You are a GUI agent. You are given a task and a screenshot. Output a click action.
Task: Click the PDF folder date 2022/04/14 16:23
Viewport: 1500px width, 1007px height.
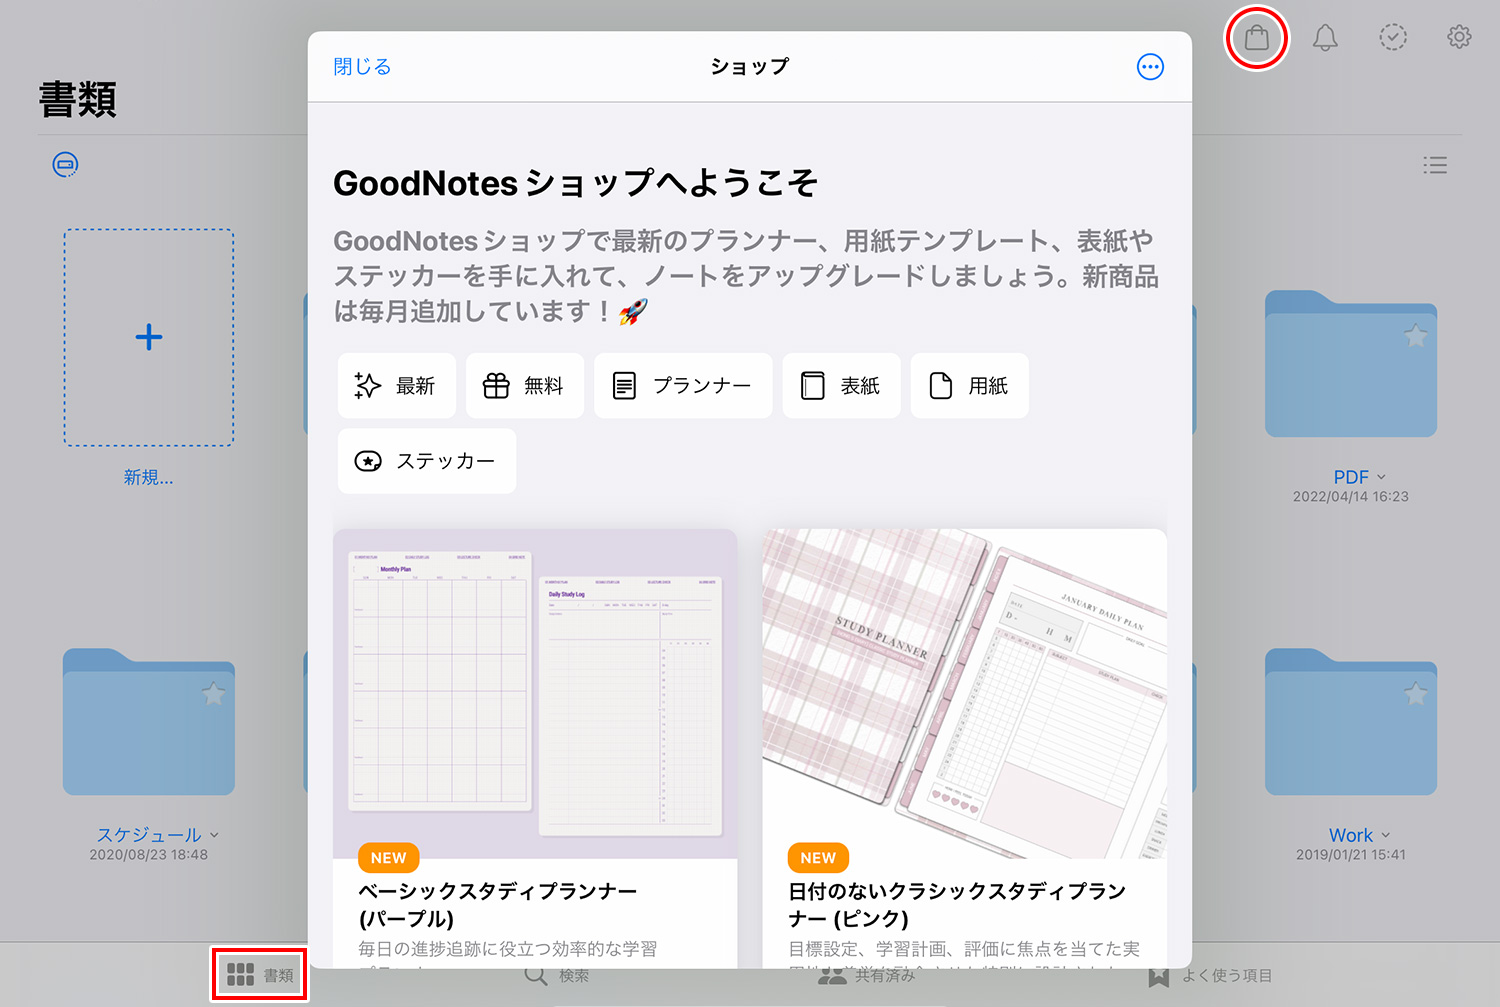tap(1351, 497)
